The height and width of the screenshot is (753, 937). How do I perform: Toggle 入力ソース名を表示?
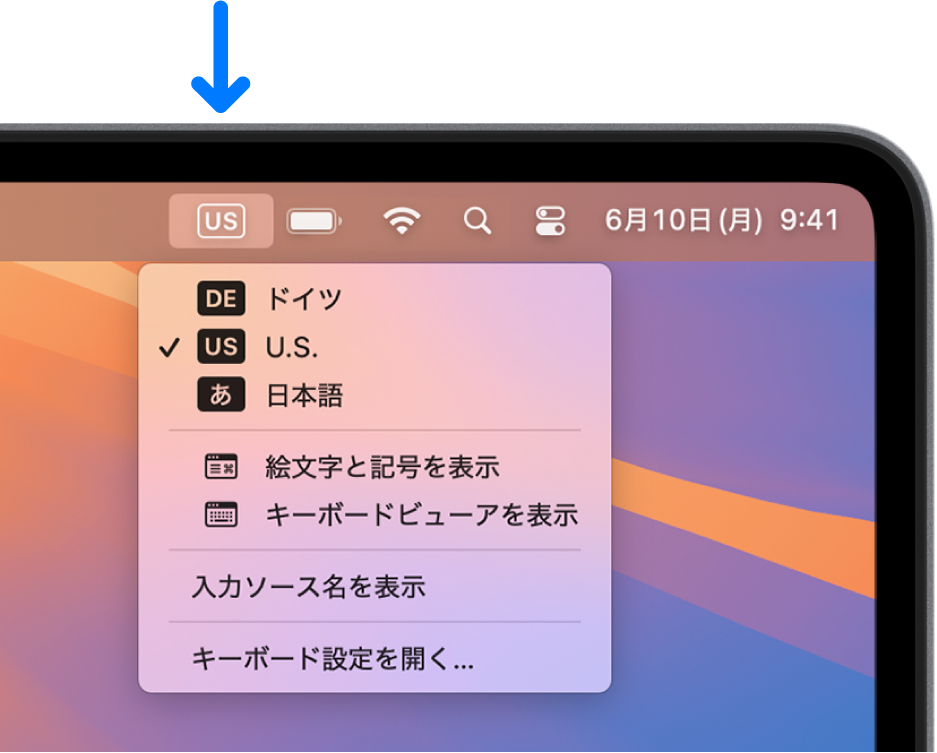(x=375, y=586)
